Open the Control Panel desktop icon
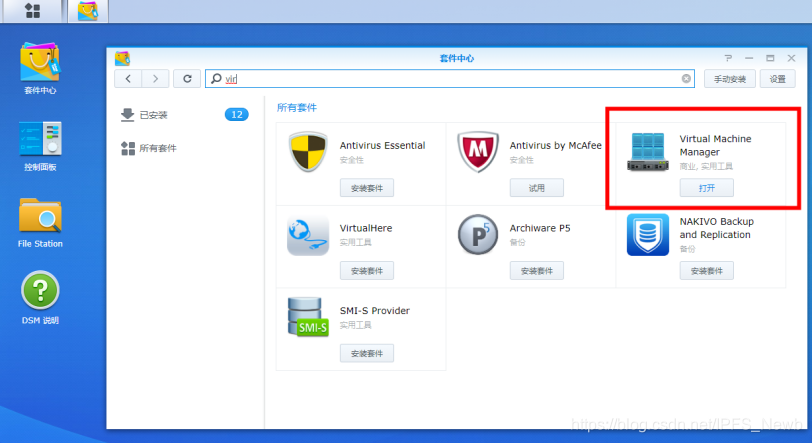This screenshot has width=812, height=443. pos(40,146)
